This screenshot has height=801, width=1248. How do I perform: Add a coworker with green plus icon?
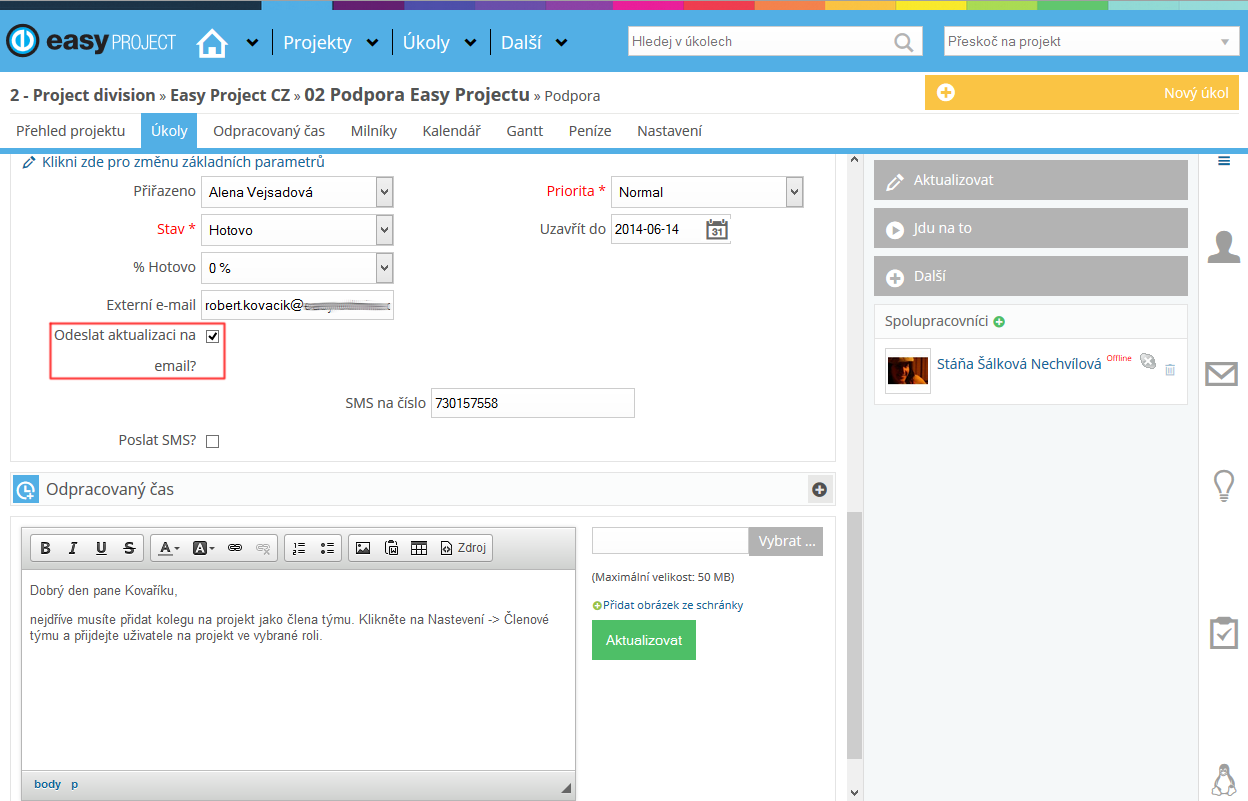[999, 322]
